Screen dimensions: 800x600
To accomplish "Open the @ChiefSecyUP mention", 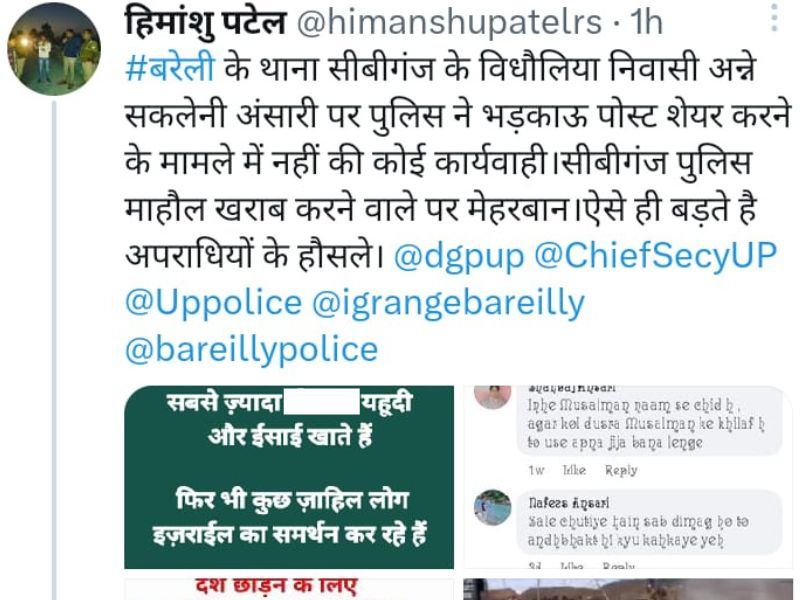I will tap(655, 255).
